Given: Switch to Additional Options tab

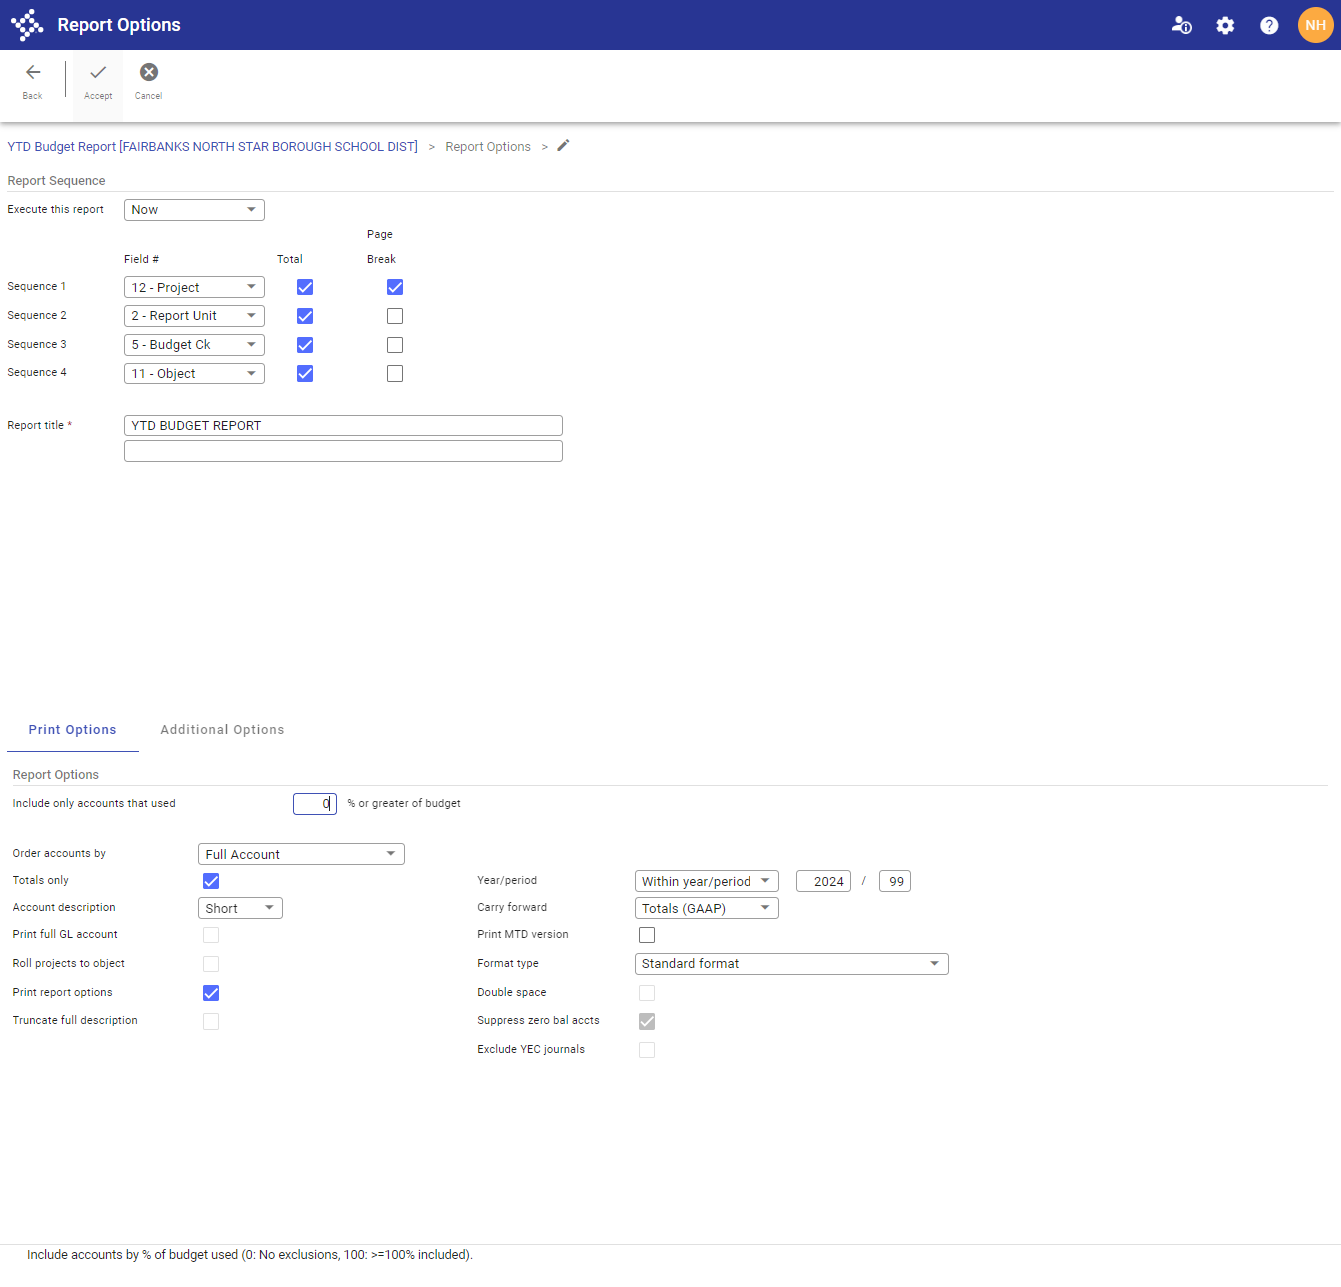Looking at the screenshot, I should [222, 730].
